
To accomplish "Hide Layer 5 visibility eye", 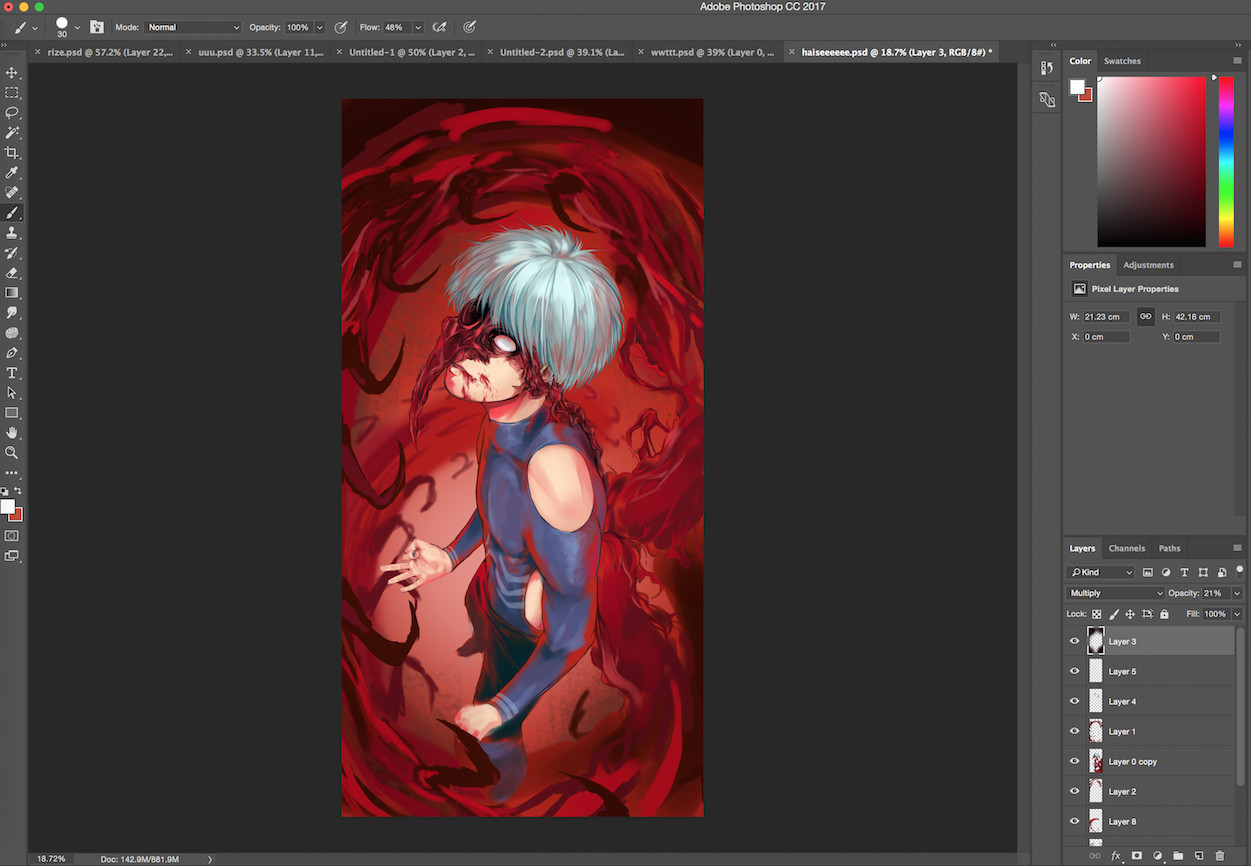I will point(1075,671).
